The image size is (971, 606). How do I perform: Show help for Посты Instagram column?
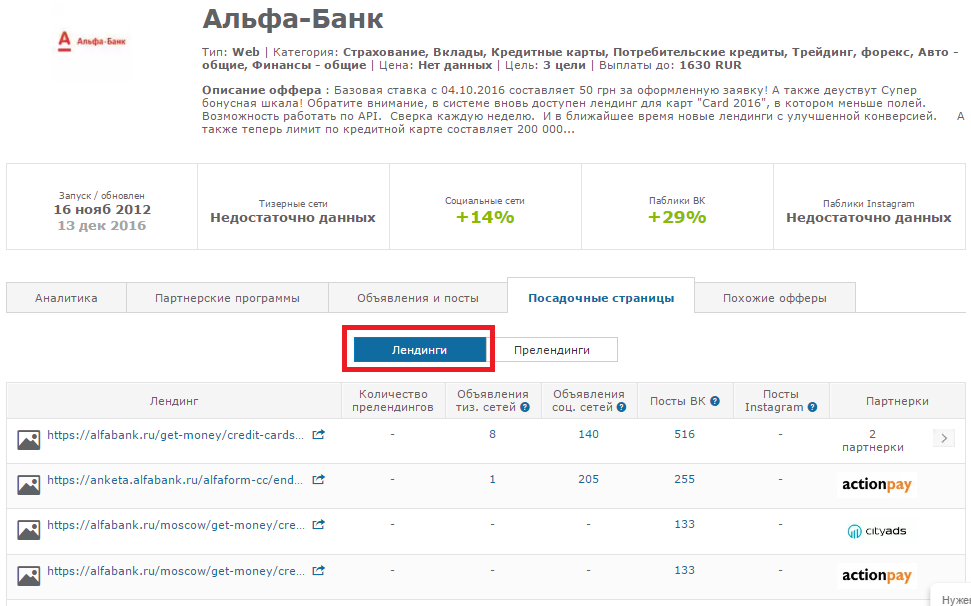812,407
